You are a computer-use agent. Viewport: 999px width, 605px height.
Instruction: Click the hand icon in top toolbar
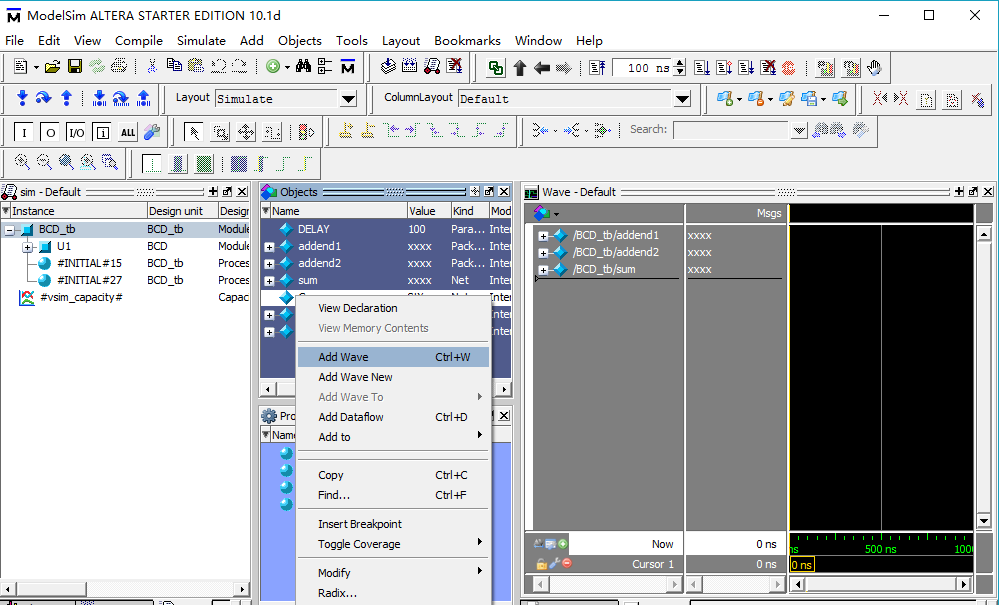pyautogui.click(x=874, y=68)
